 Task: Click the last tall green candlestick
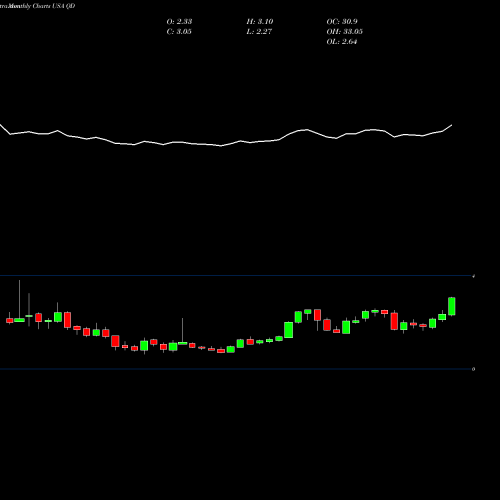[452, 306]
